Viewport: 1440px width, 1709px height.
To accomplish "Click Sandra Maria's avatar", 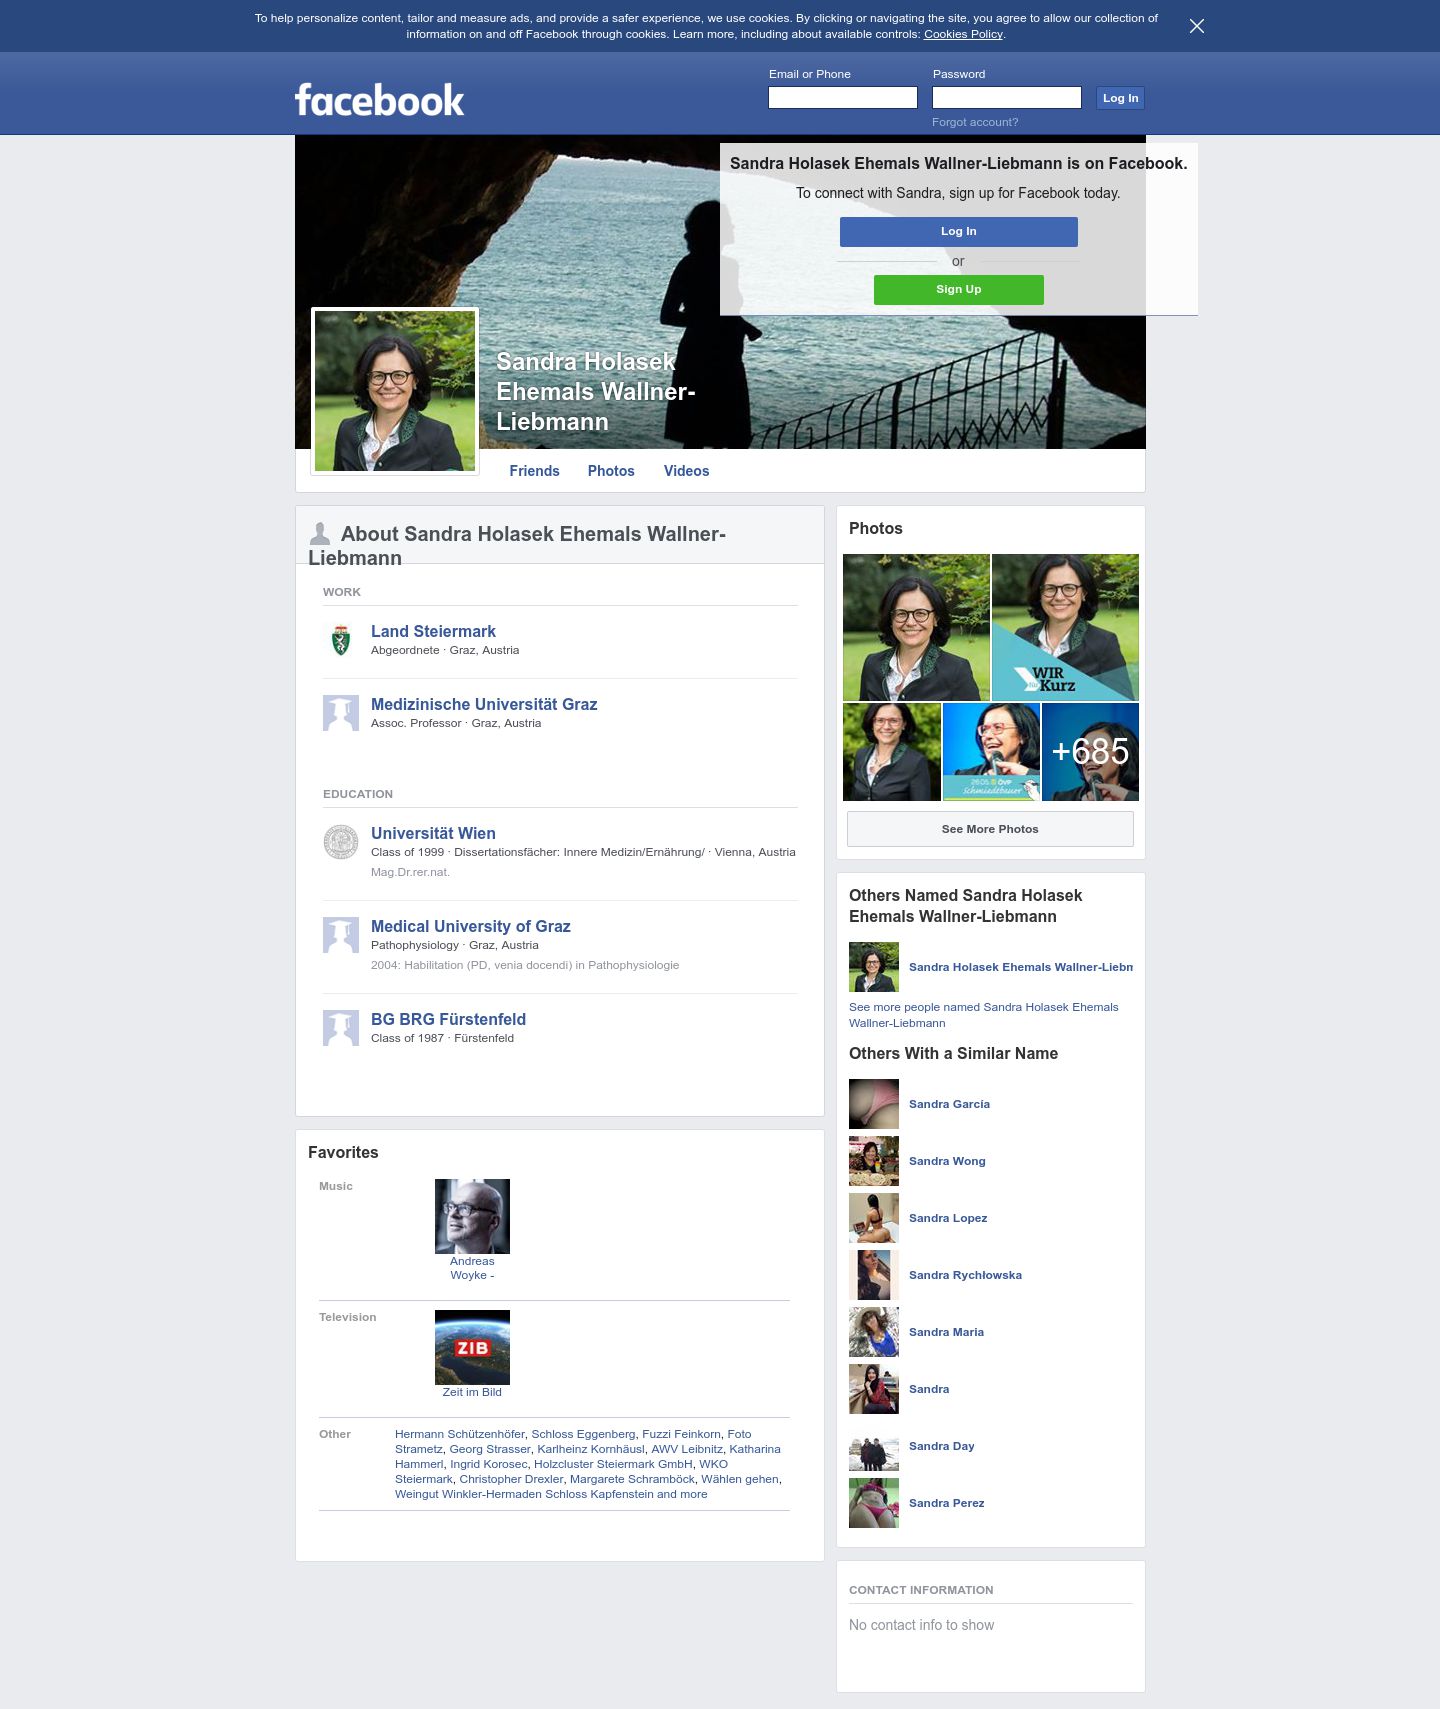I will (x=874, y=1332).
